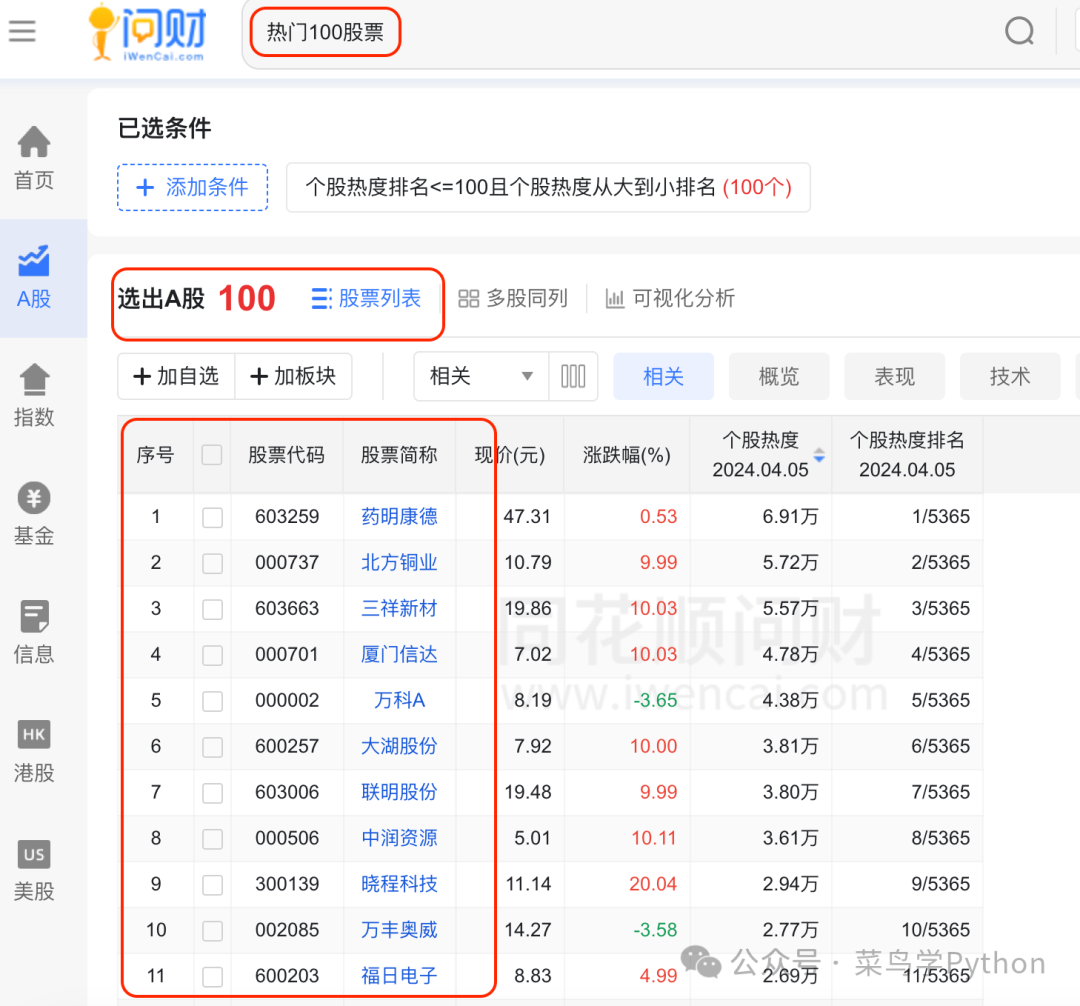Screen dimensions: 1080x1006
Task: Click the 20.04 change value
Action: tap(653, 883)
